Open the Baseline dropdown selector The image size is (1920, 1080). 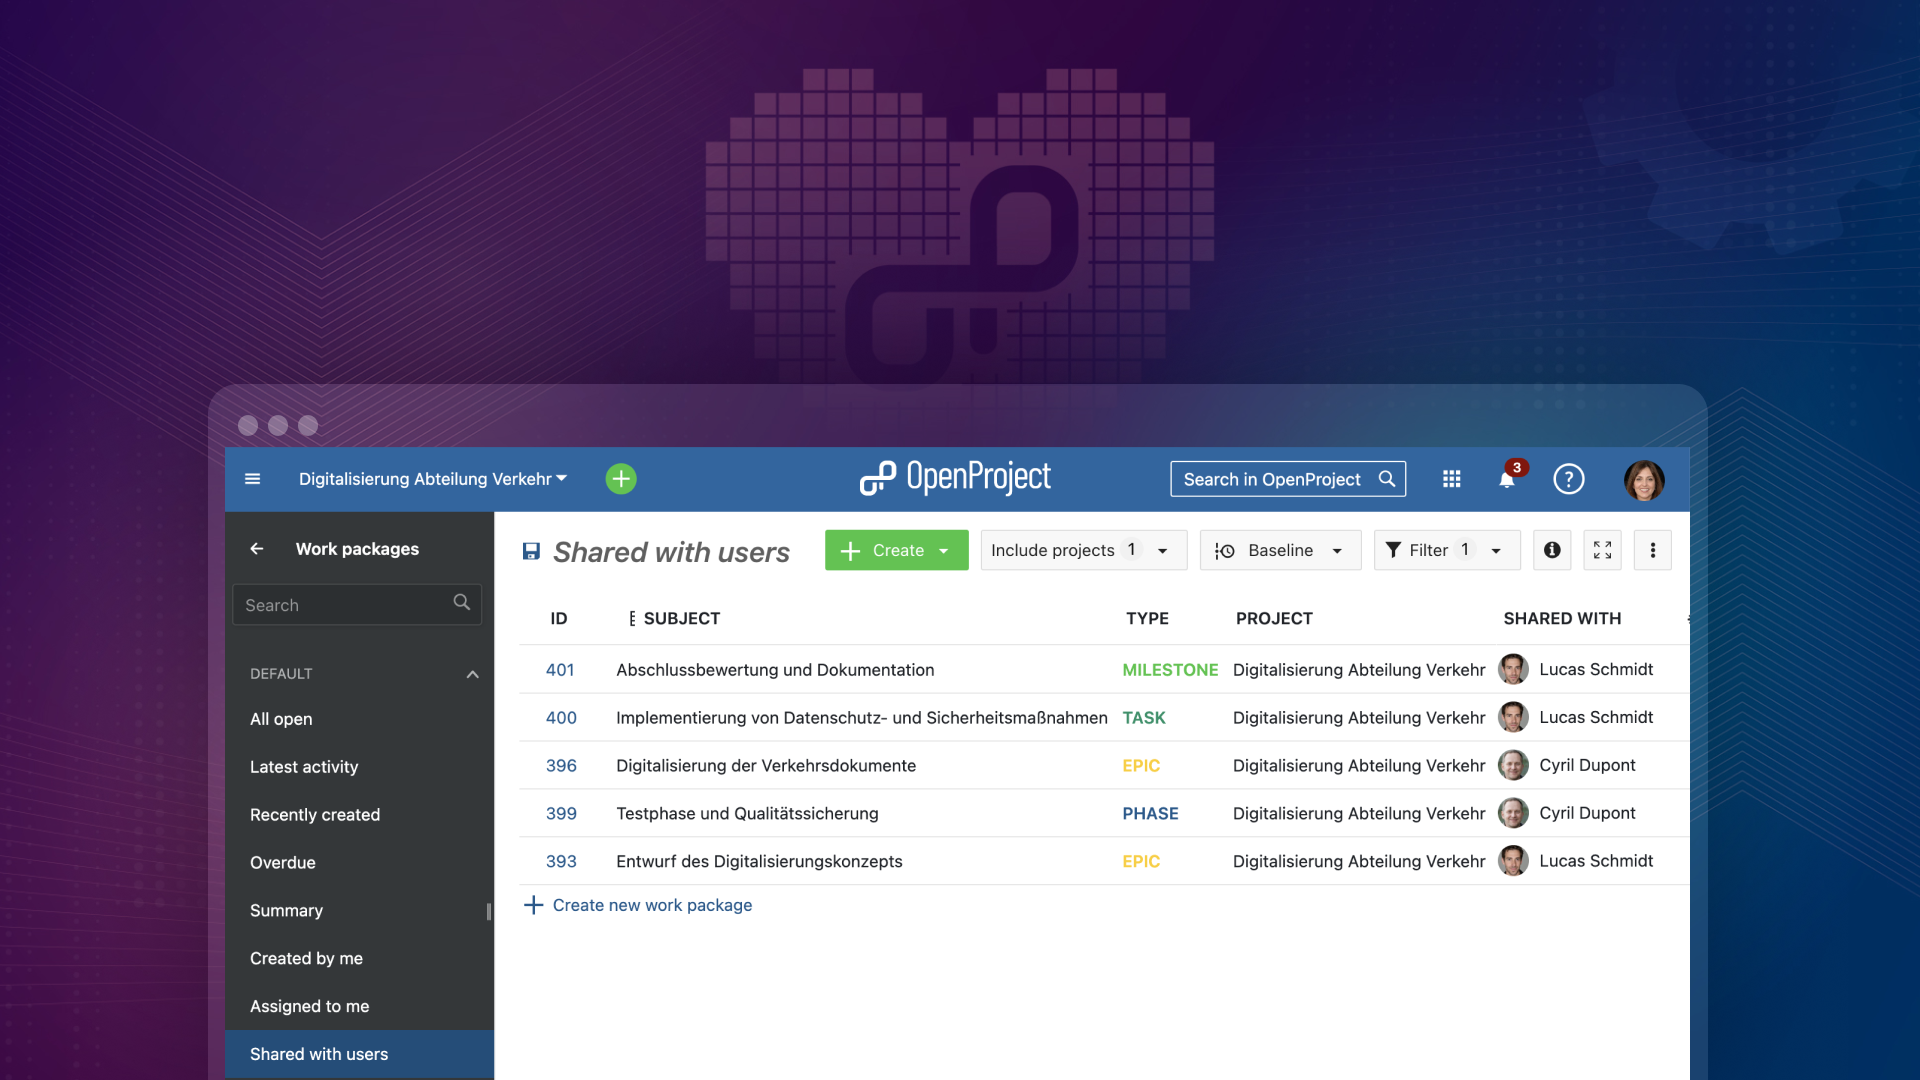pos(1280,550)
